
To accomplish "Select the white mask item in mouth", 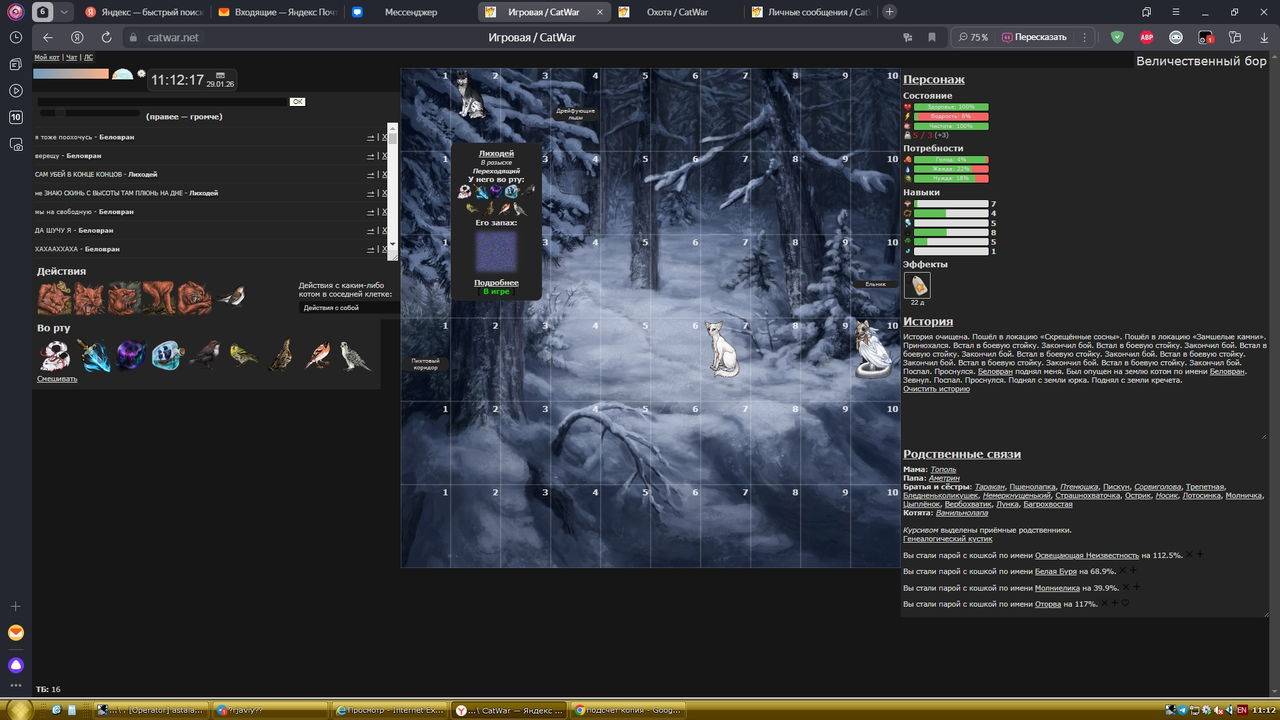I will pos(54,356).
